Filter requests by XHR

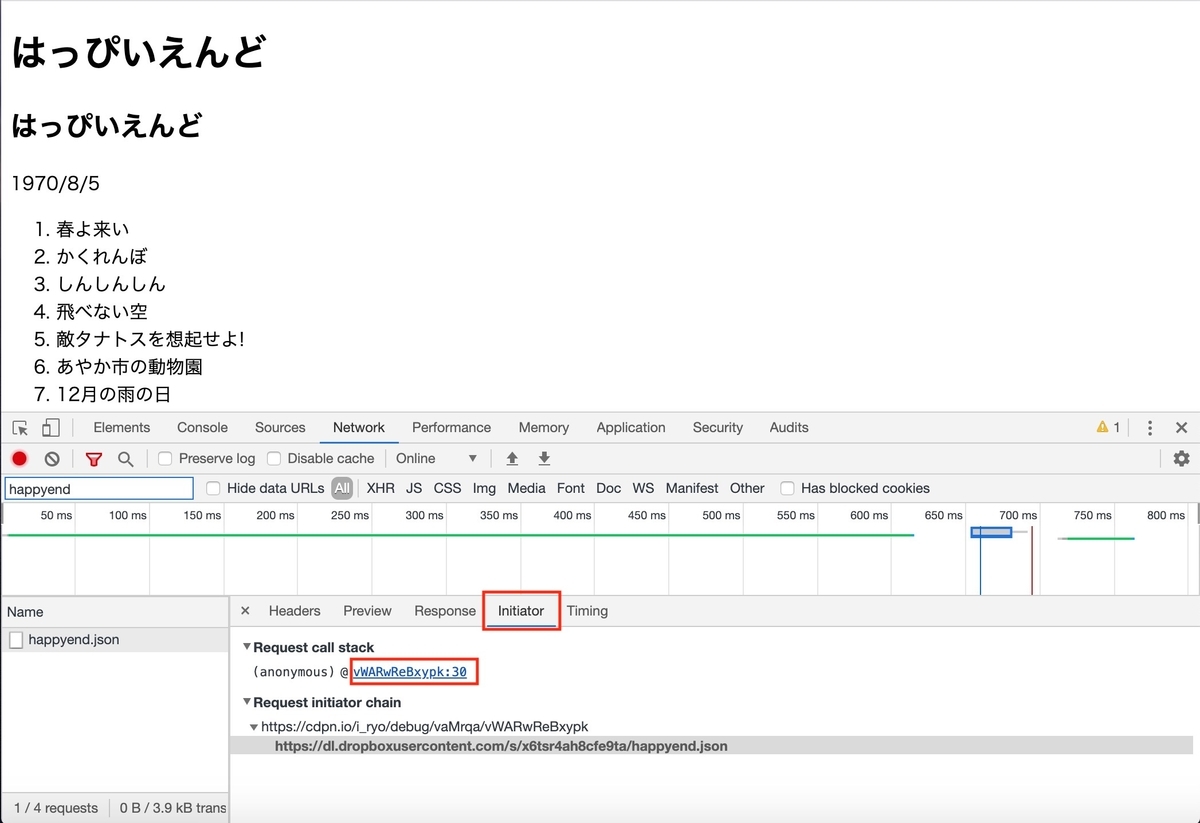[380, 489]
